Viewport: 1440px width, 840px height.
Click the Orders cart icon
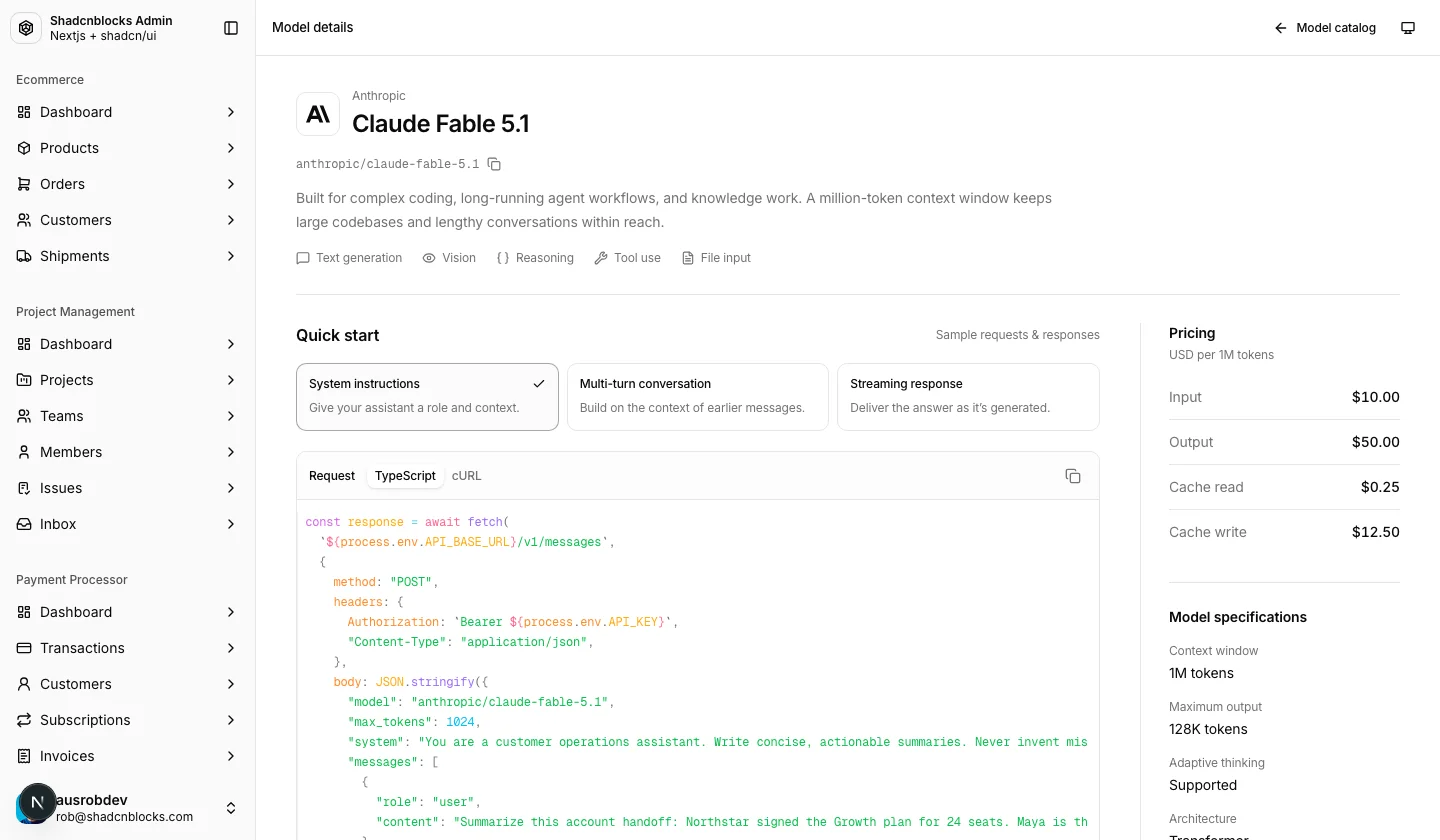pos(24,184)
